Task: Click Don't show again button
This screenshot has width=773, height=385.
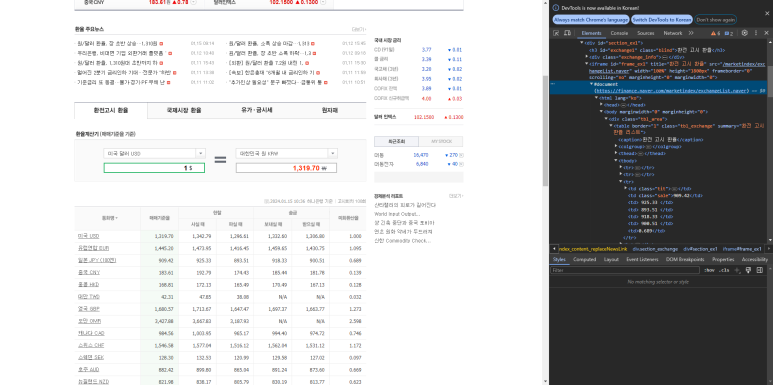Action: [715, 20]
